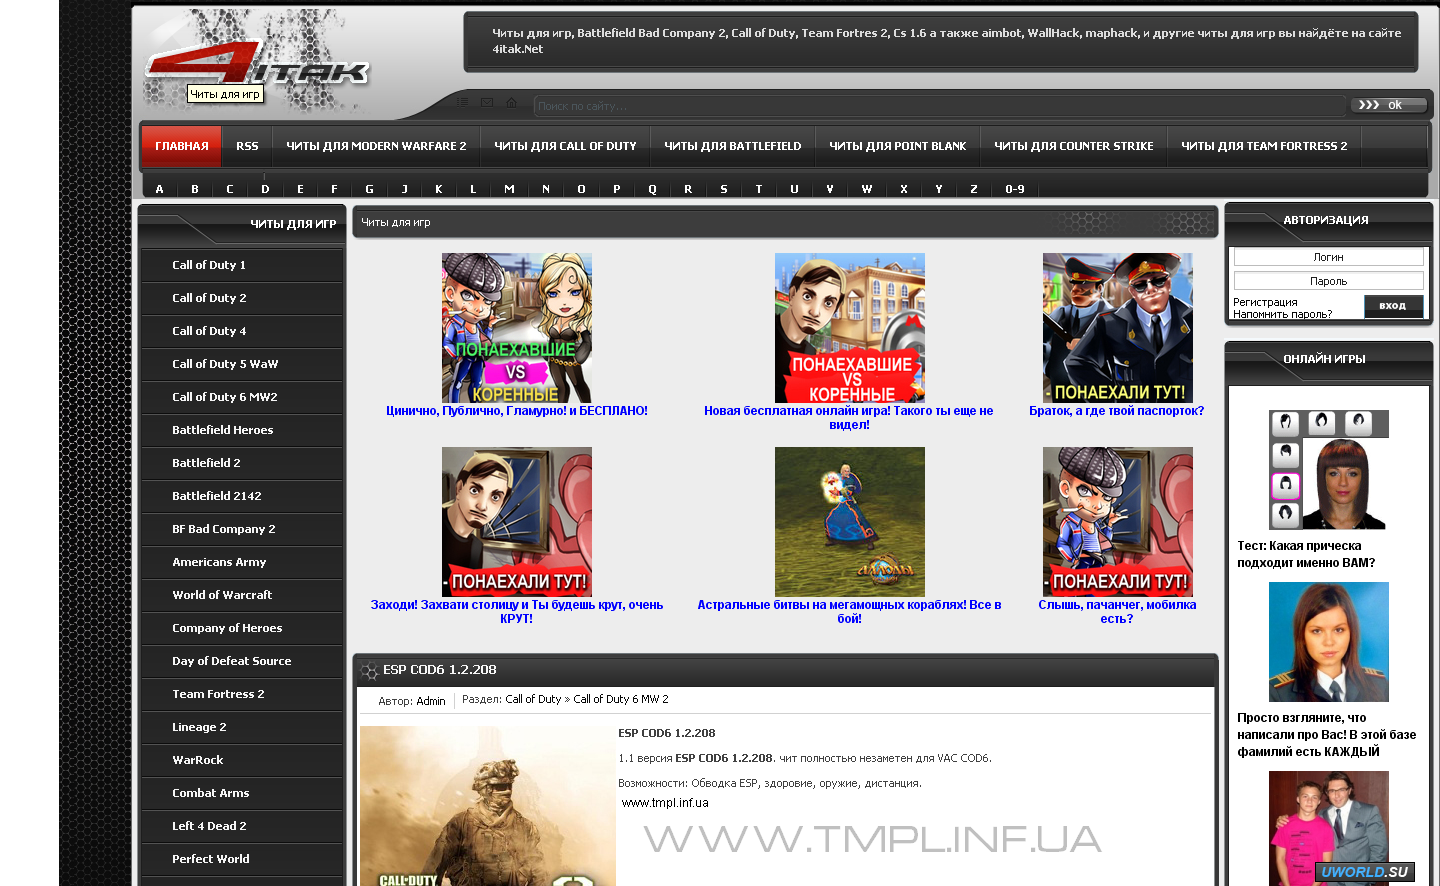
Task: Click the icon beside the ESP COD6 1.2.208 title
Action: pyautogui.click(x=369, y=671)
